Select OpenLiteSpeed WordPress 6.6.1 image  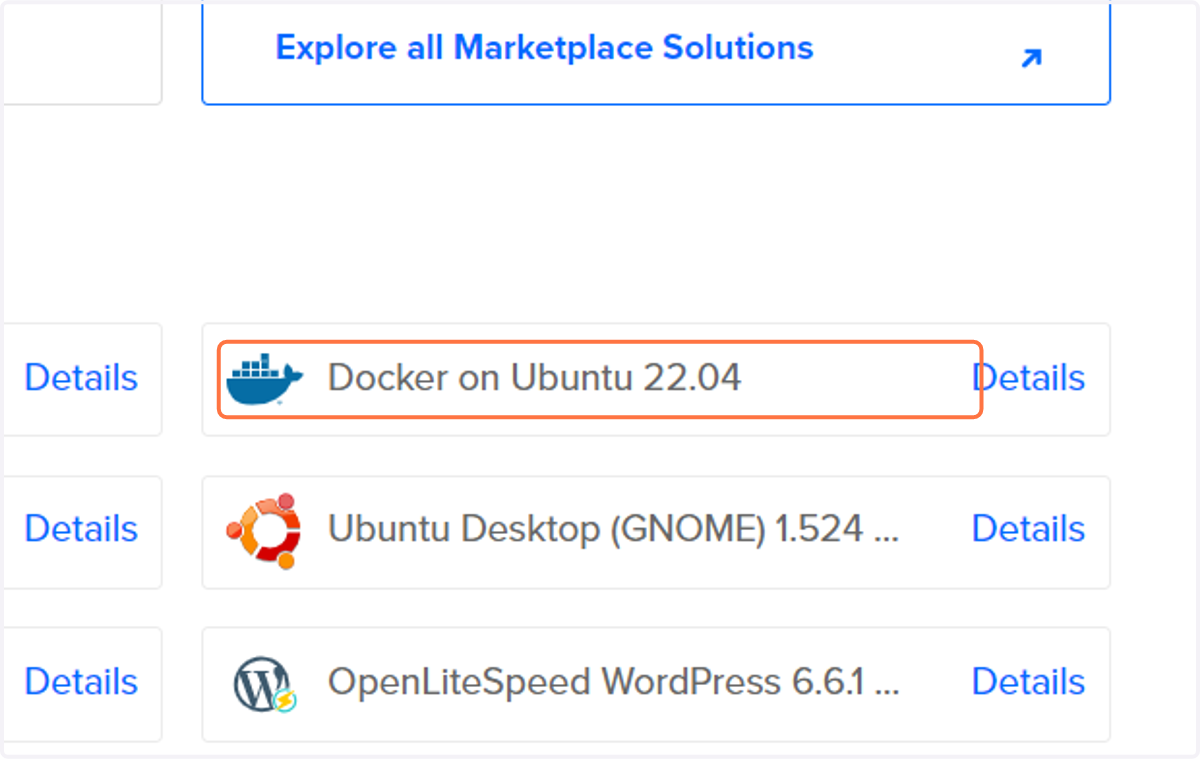click(x=613, y=682)
